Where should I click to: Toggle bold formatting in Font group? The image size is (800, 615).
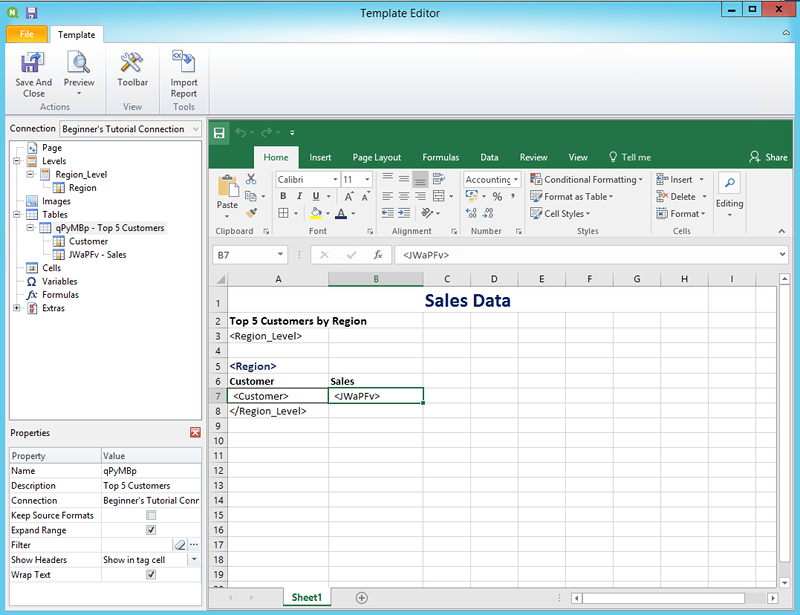tap(284, 197)
